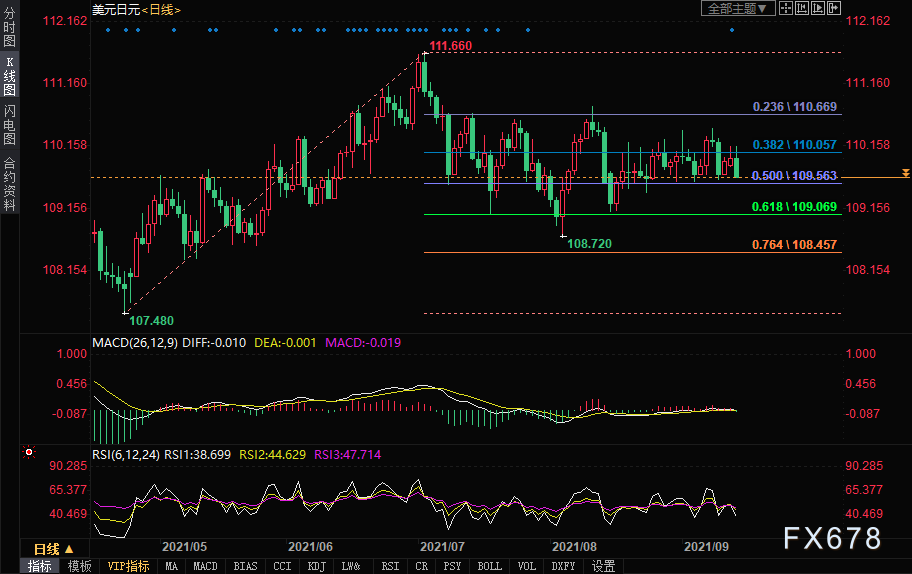Select the VIP指标 tab
This screenshot has height=574, width=912.
pyautogui.click(x=129, y=566)
